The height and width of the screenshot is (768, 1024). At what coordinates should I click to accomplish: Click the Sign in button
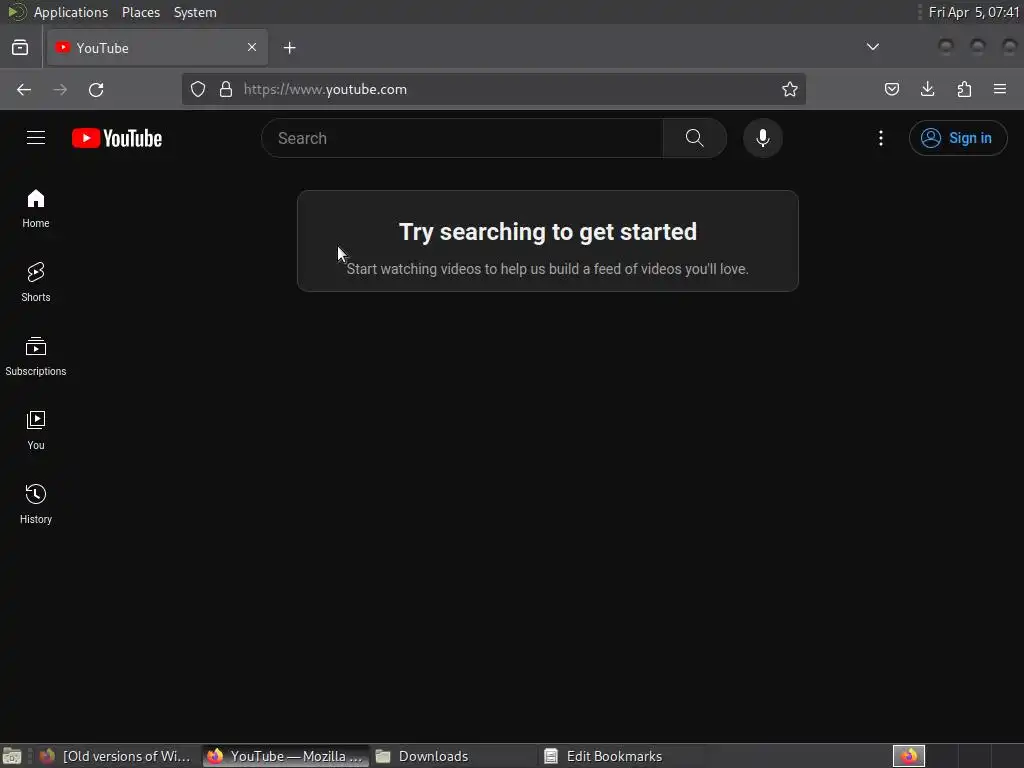pyautogui.click(x=958, y=138)
